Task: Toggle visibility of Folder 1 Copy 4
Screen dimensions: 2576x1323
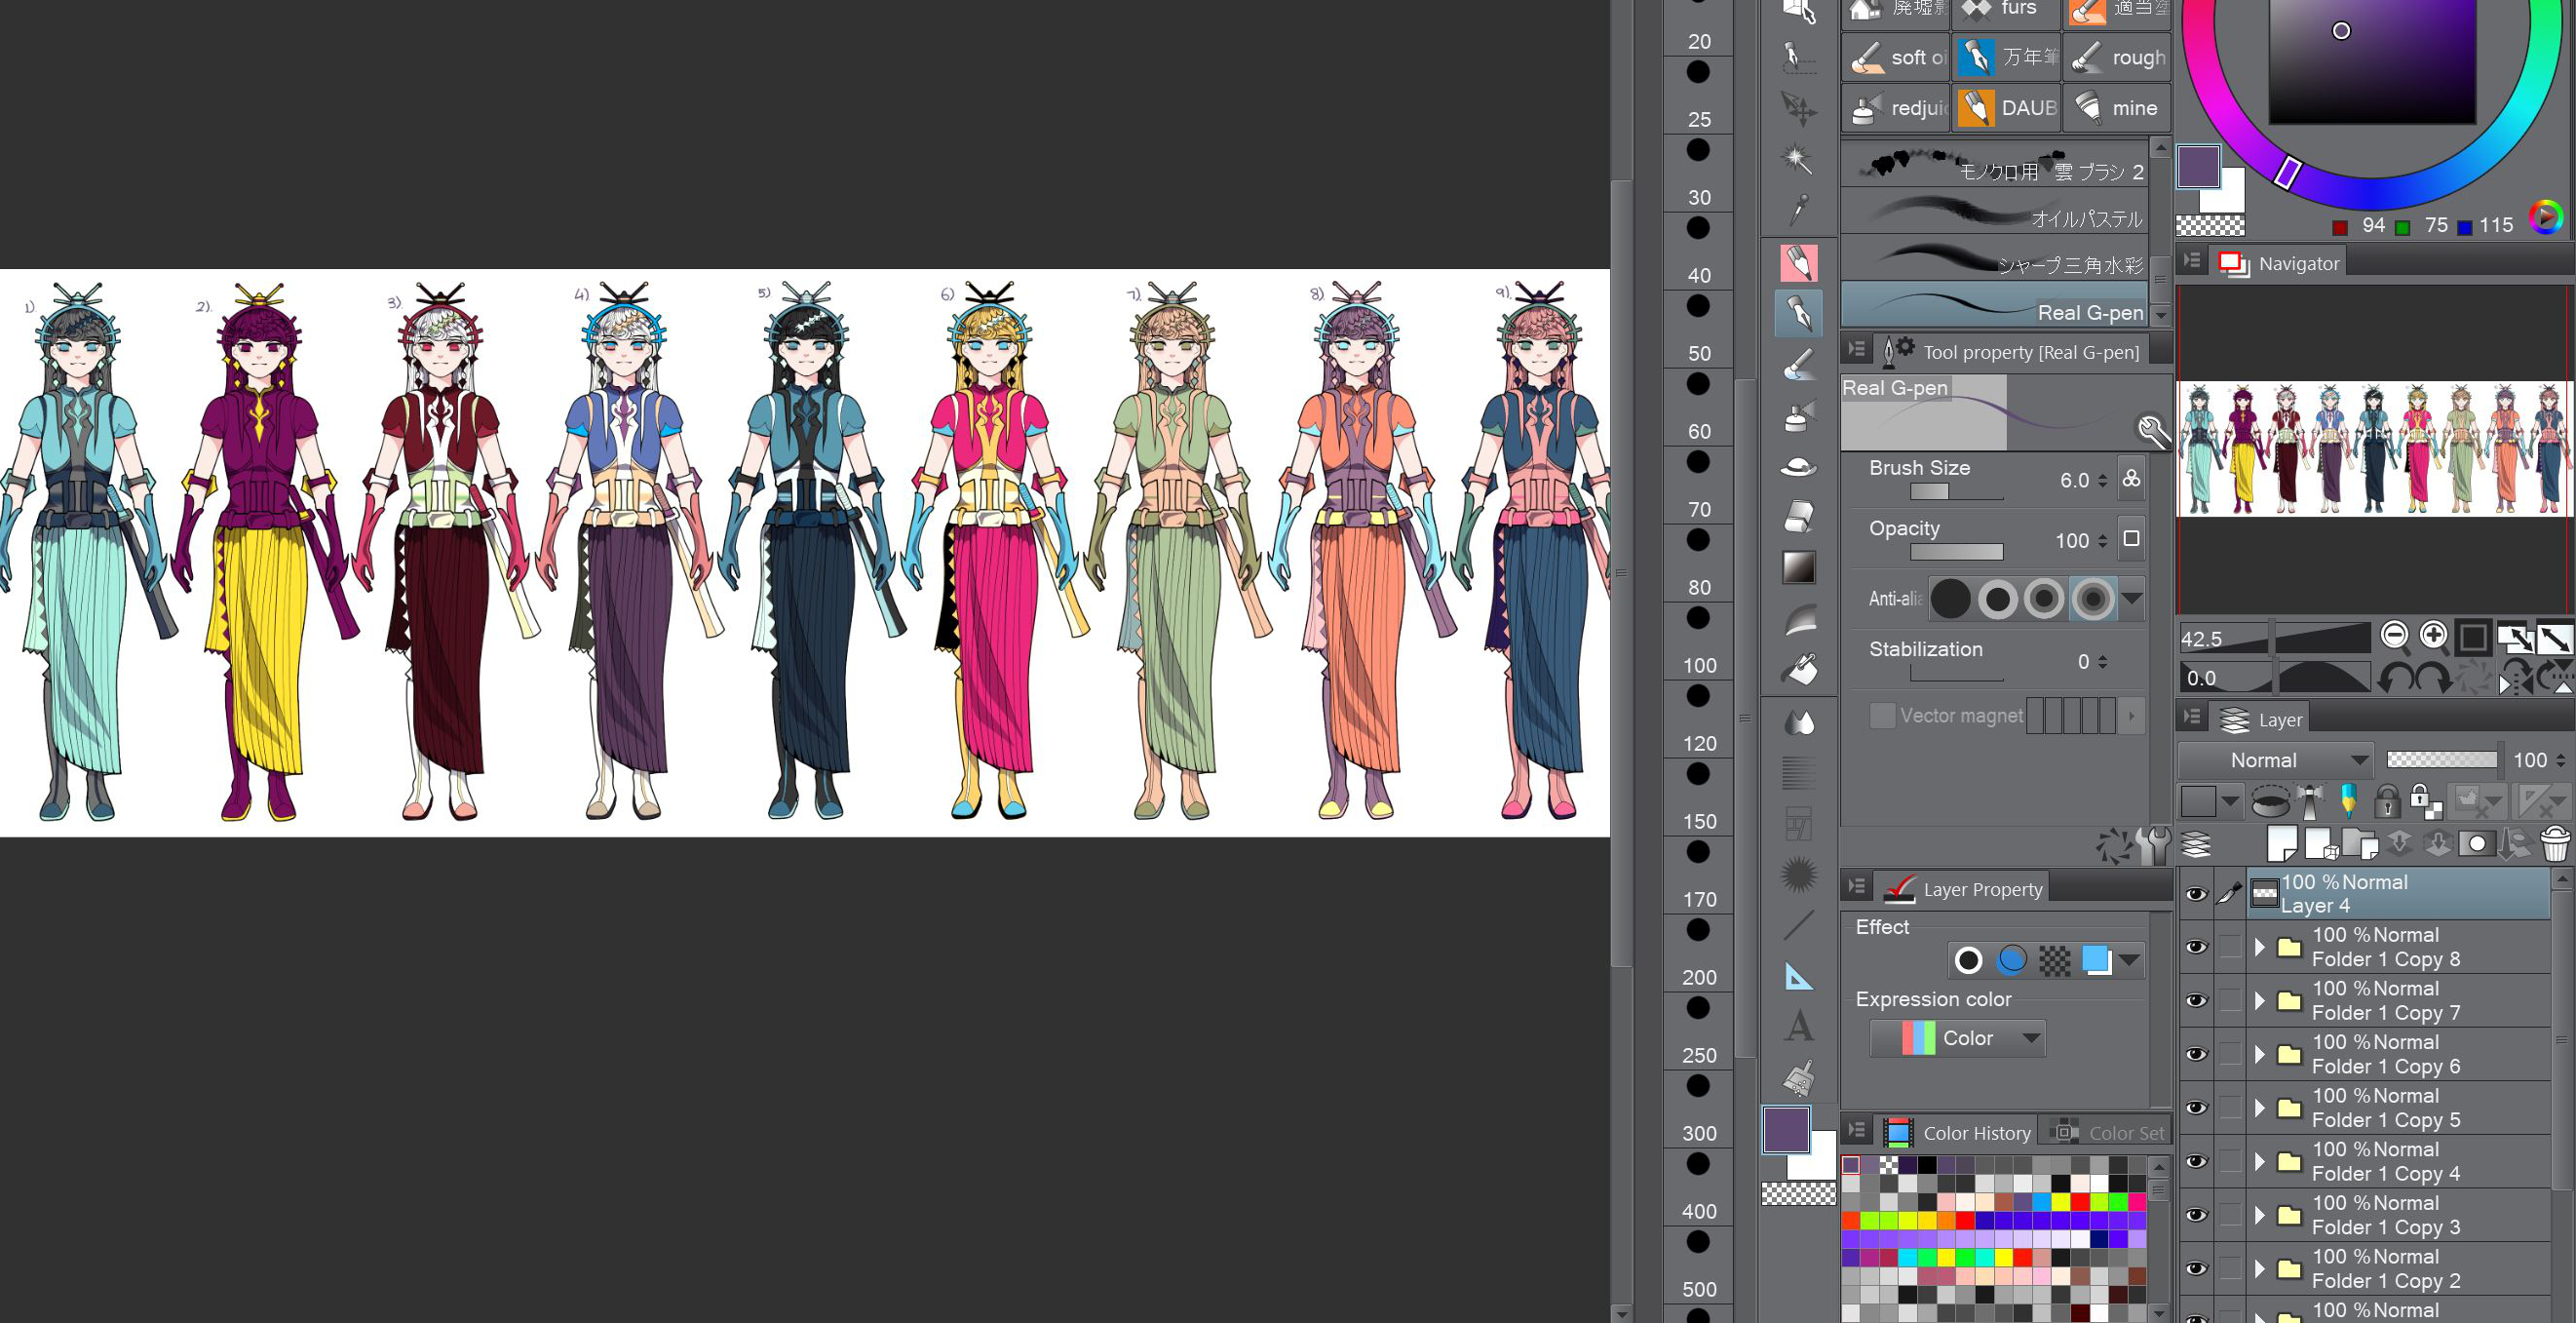Action: coord(2195,1161)
